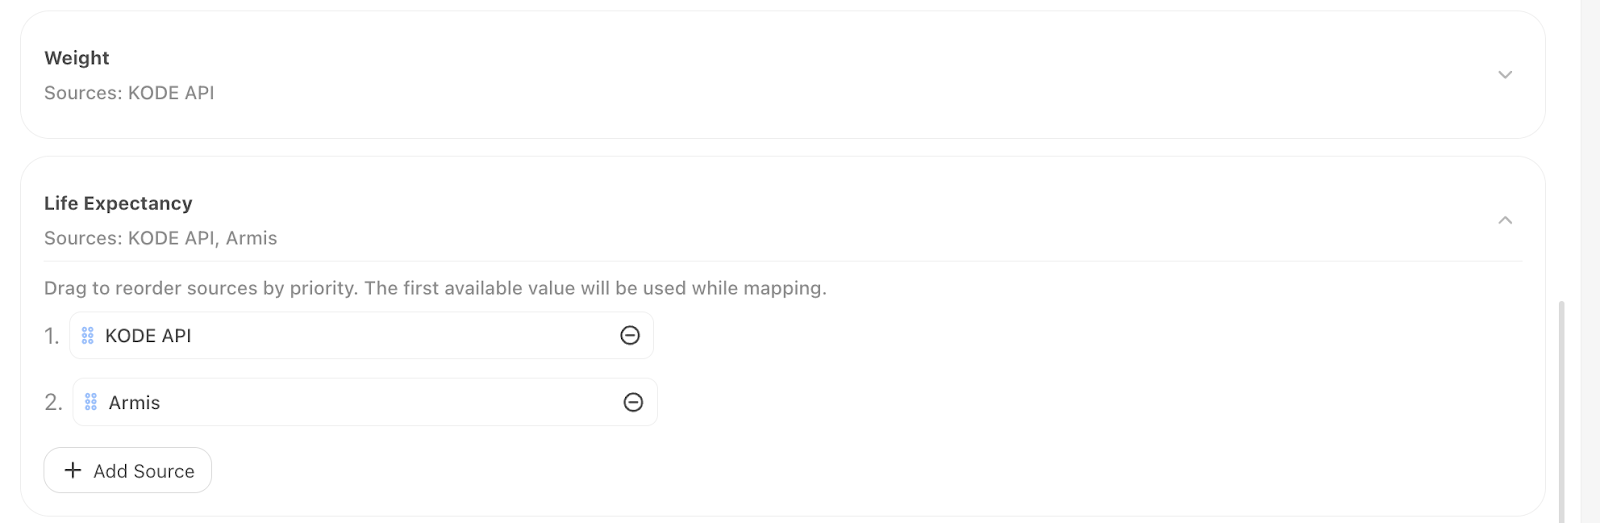Add a new source with Add Source
Viewport: 1600px width, 523px height.
[x=128, y=470]
